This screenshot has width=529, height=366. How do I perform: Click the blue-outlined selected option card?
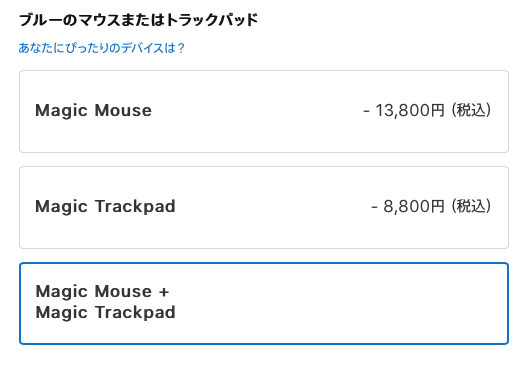click(264, 303)
